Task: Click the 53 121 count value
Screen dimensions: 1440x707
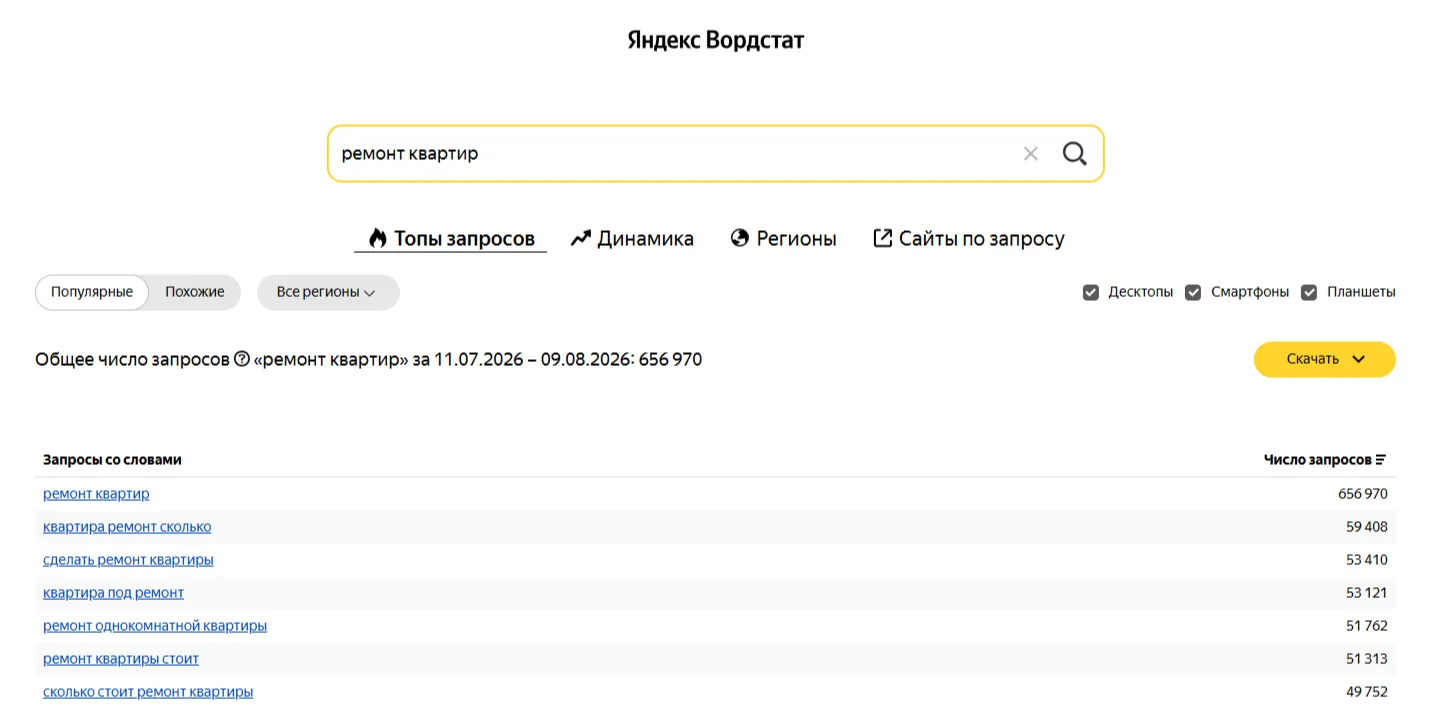Action: pos(1367,593)
